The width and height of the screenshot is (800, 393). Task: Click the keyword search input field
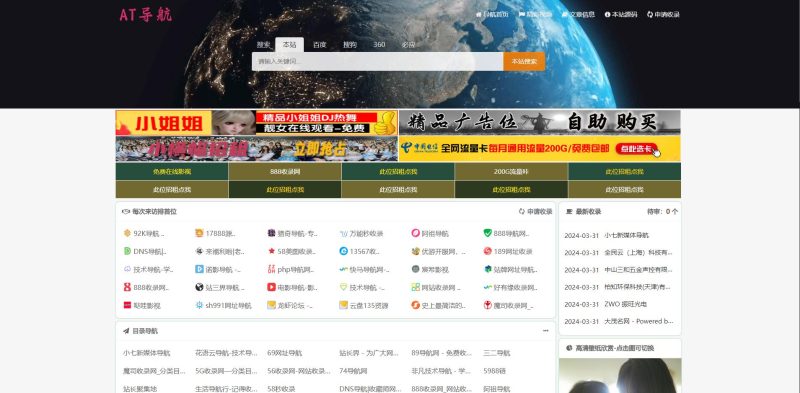pos(378,61)
